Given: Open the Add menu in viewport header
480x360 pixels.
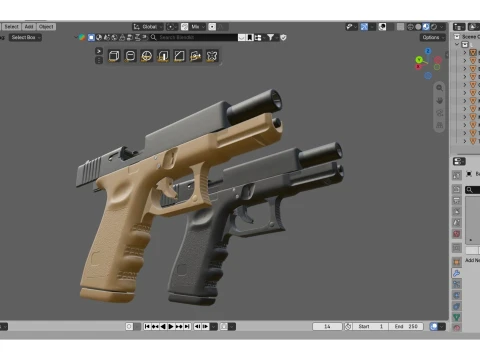Looking at the screenshot, I should point(29,27).
